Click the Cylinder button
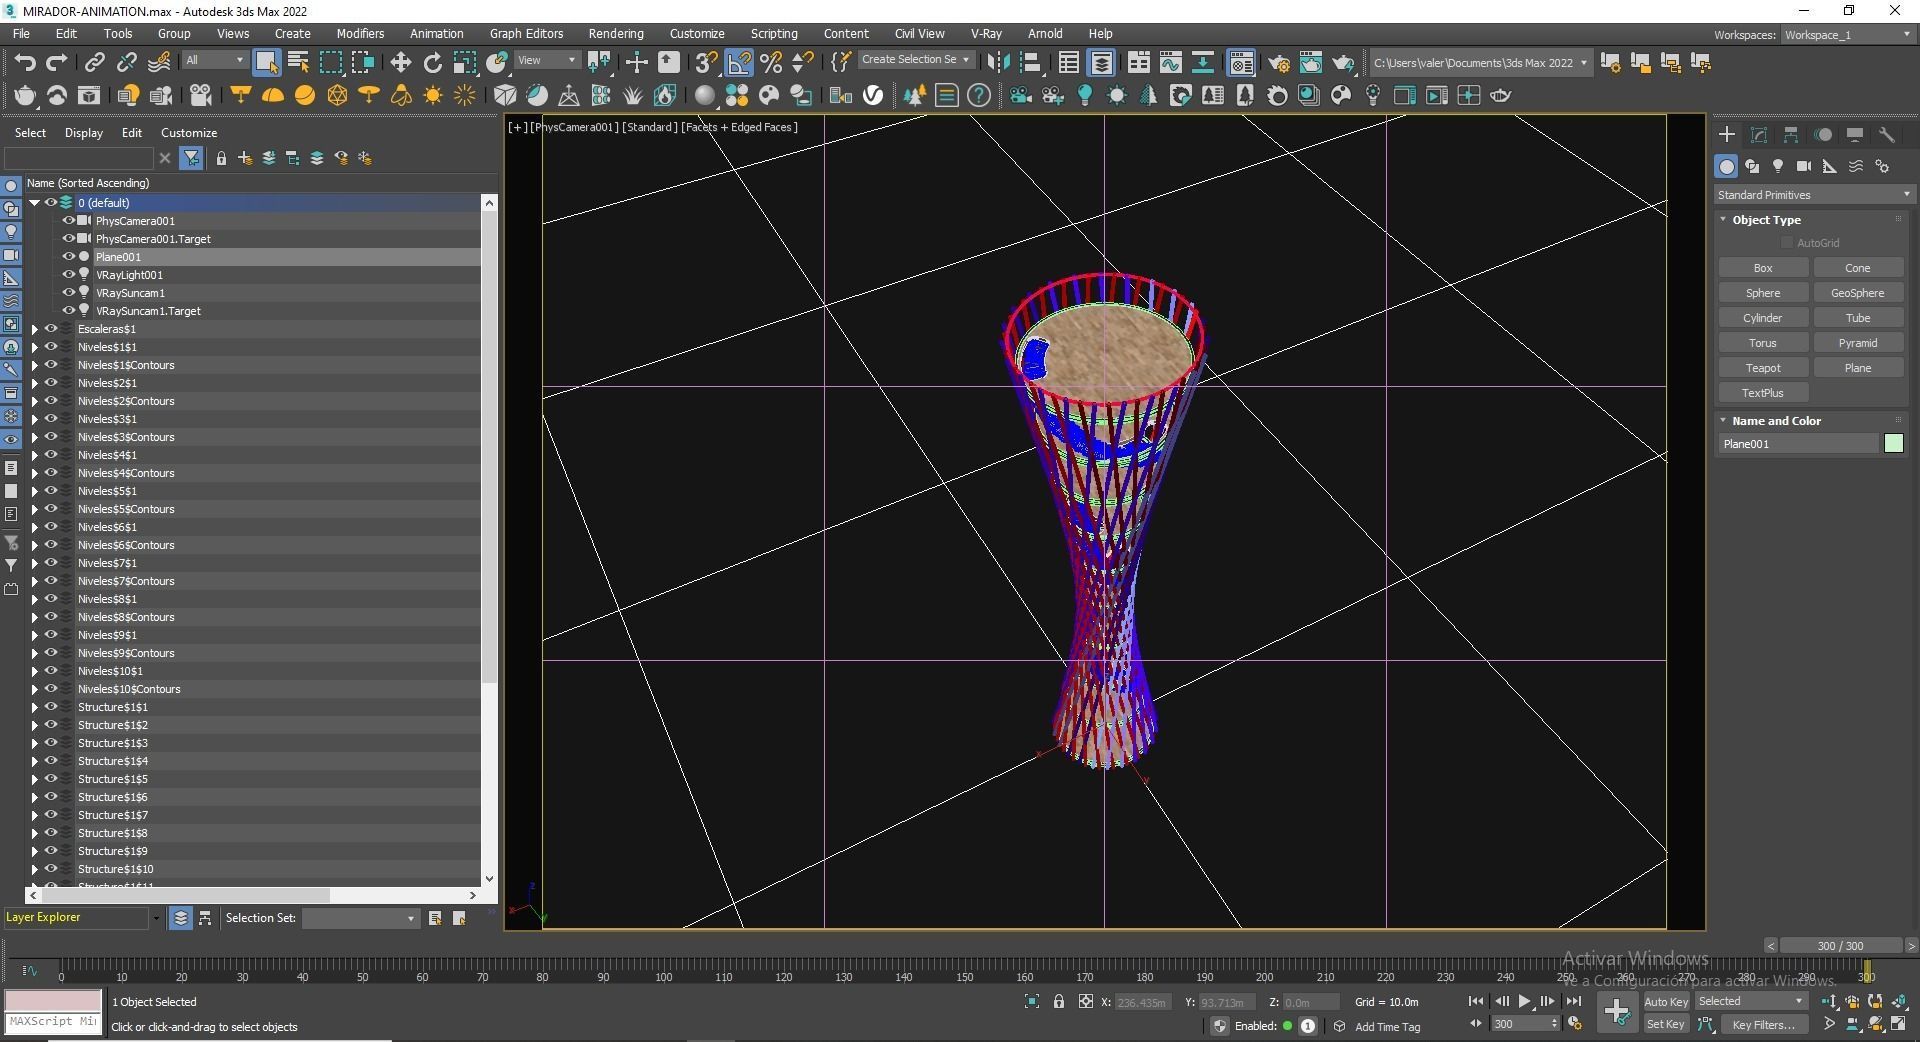The image size is (1920, 1042). click(1763, 318)
